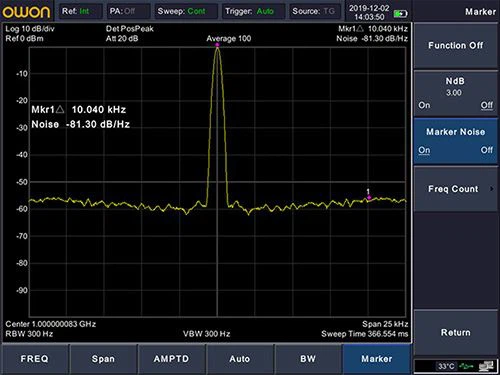Screen dimensions: 500x375
Task: Click the Marker menu title
Action: (480, 12)
